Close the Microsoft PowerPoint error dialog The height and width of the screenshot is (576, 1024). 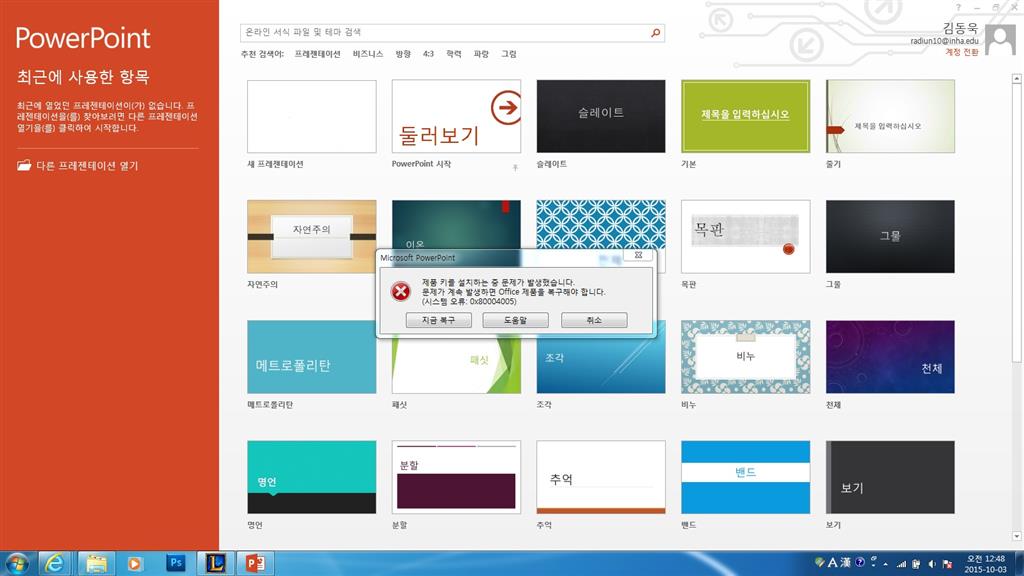[638, 255]
